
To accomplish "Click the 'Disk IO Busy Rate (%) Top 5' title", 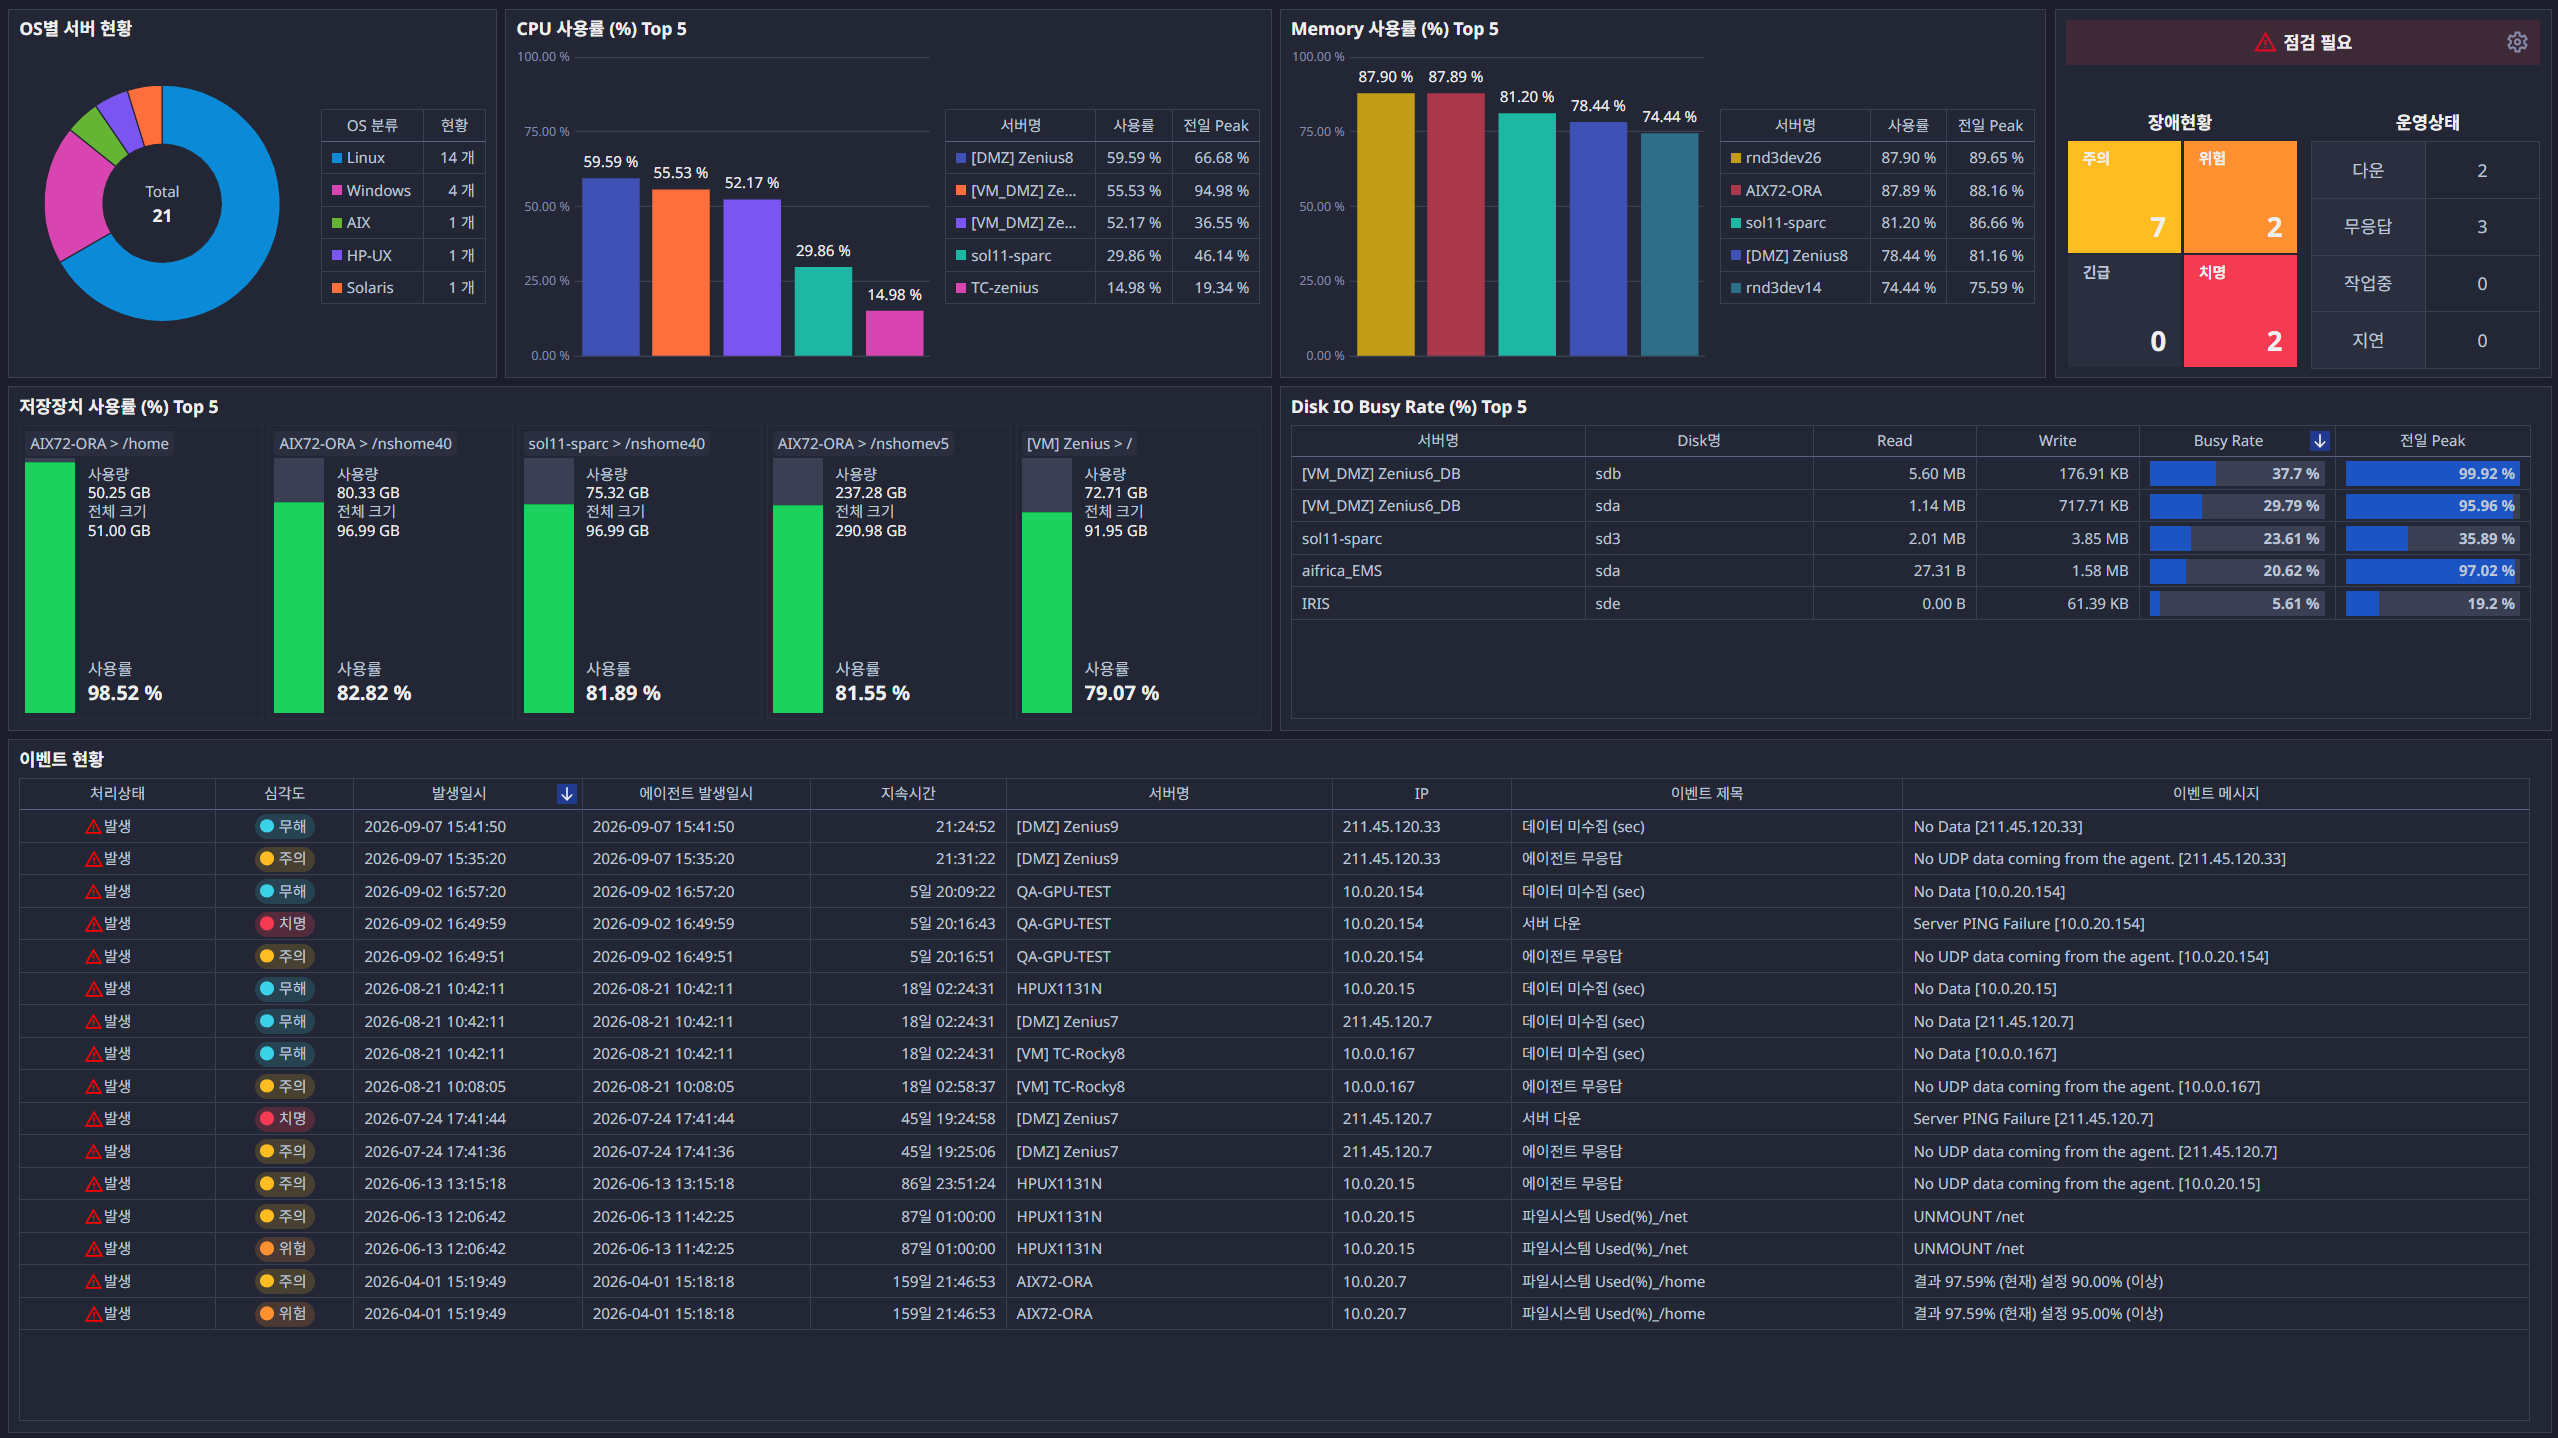I will click(x=1408, y=407).
